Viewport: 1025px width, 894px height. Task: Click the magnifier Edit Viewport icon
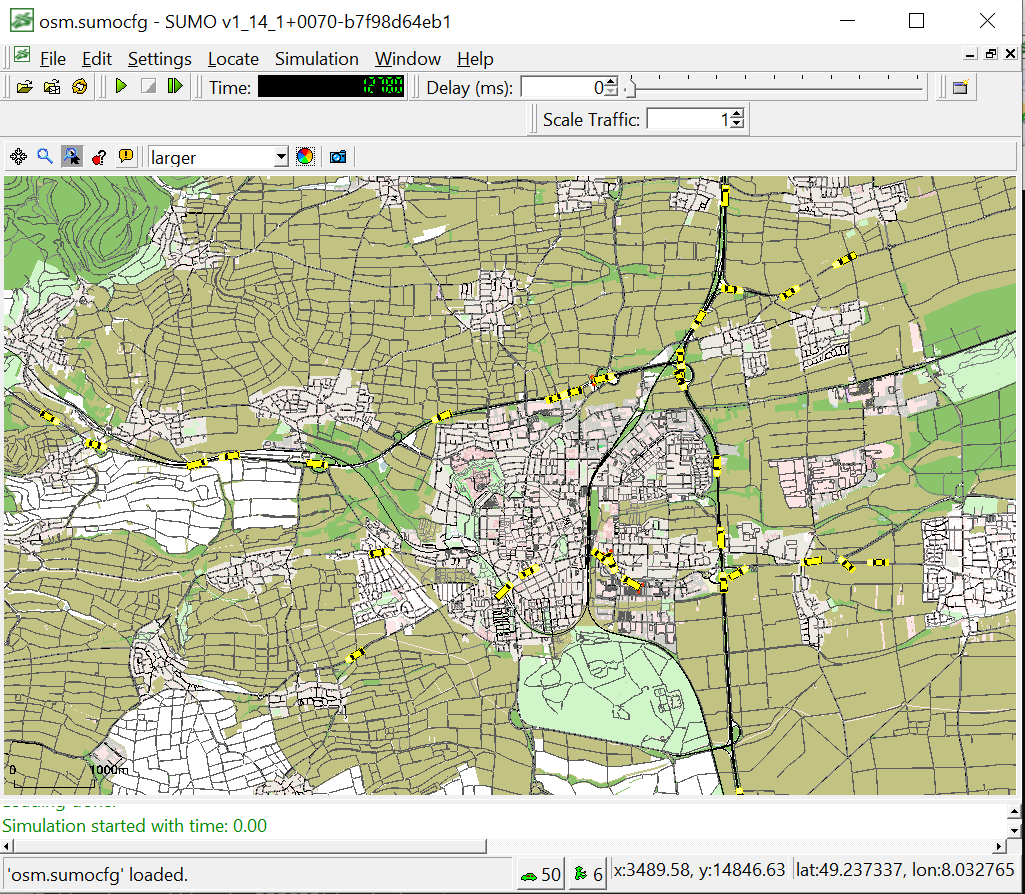click(45, 157)
